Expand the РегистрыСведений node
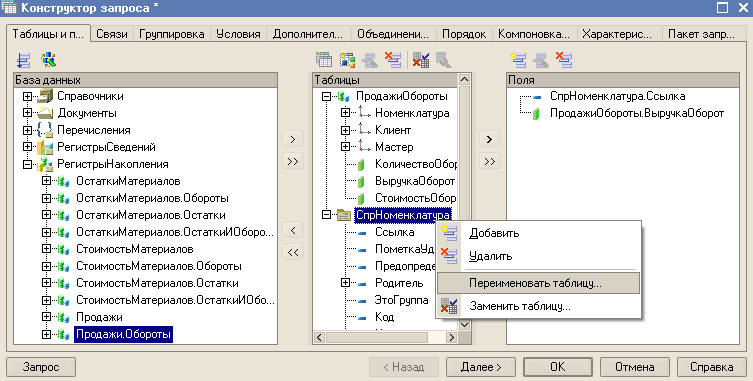753x381 pixels. (x=27, y=147)
